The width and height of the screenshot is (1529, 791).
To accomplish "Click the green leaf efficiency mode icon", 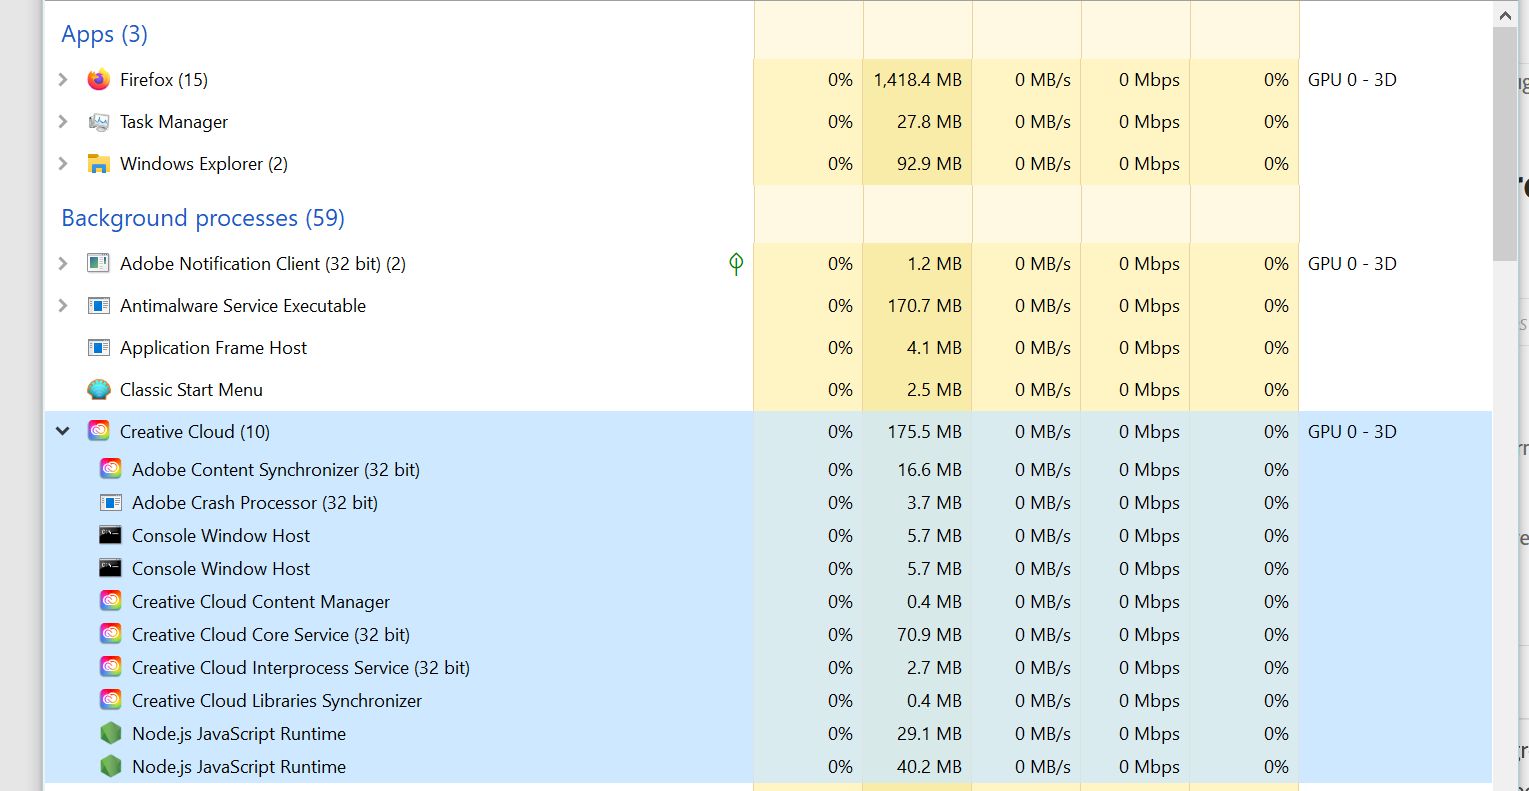I will coord(736,264).
